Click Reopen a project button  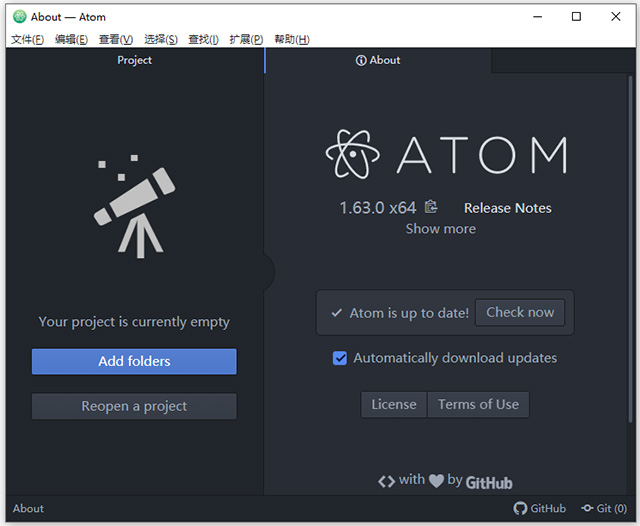tap(134, 406)
